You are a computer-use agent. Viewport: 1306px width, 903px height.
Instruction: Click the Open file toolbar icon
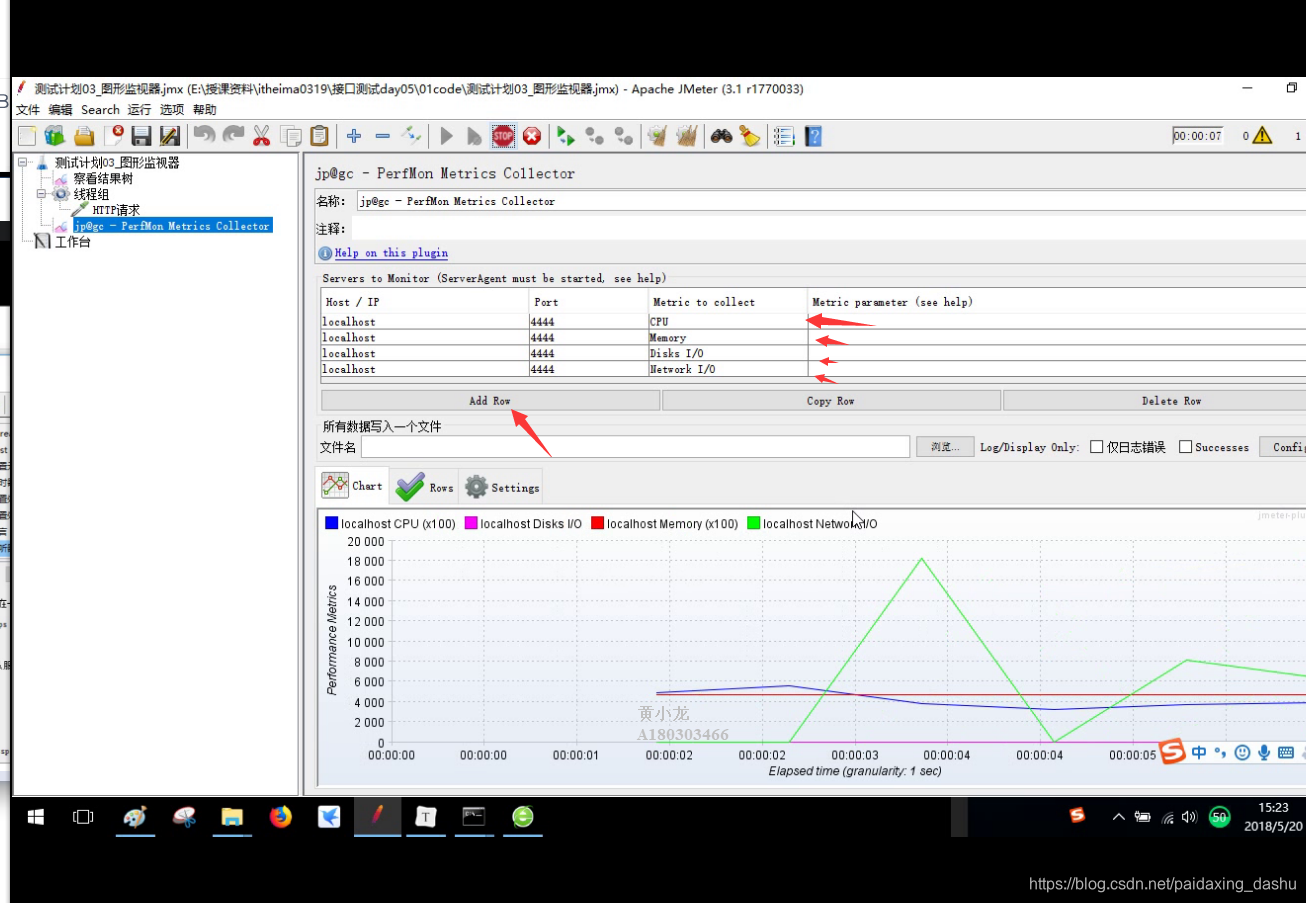tap(84, 136)
